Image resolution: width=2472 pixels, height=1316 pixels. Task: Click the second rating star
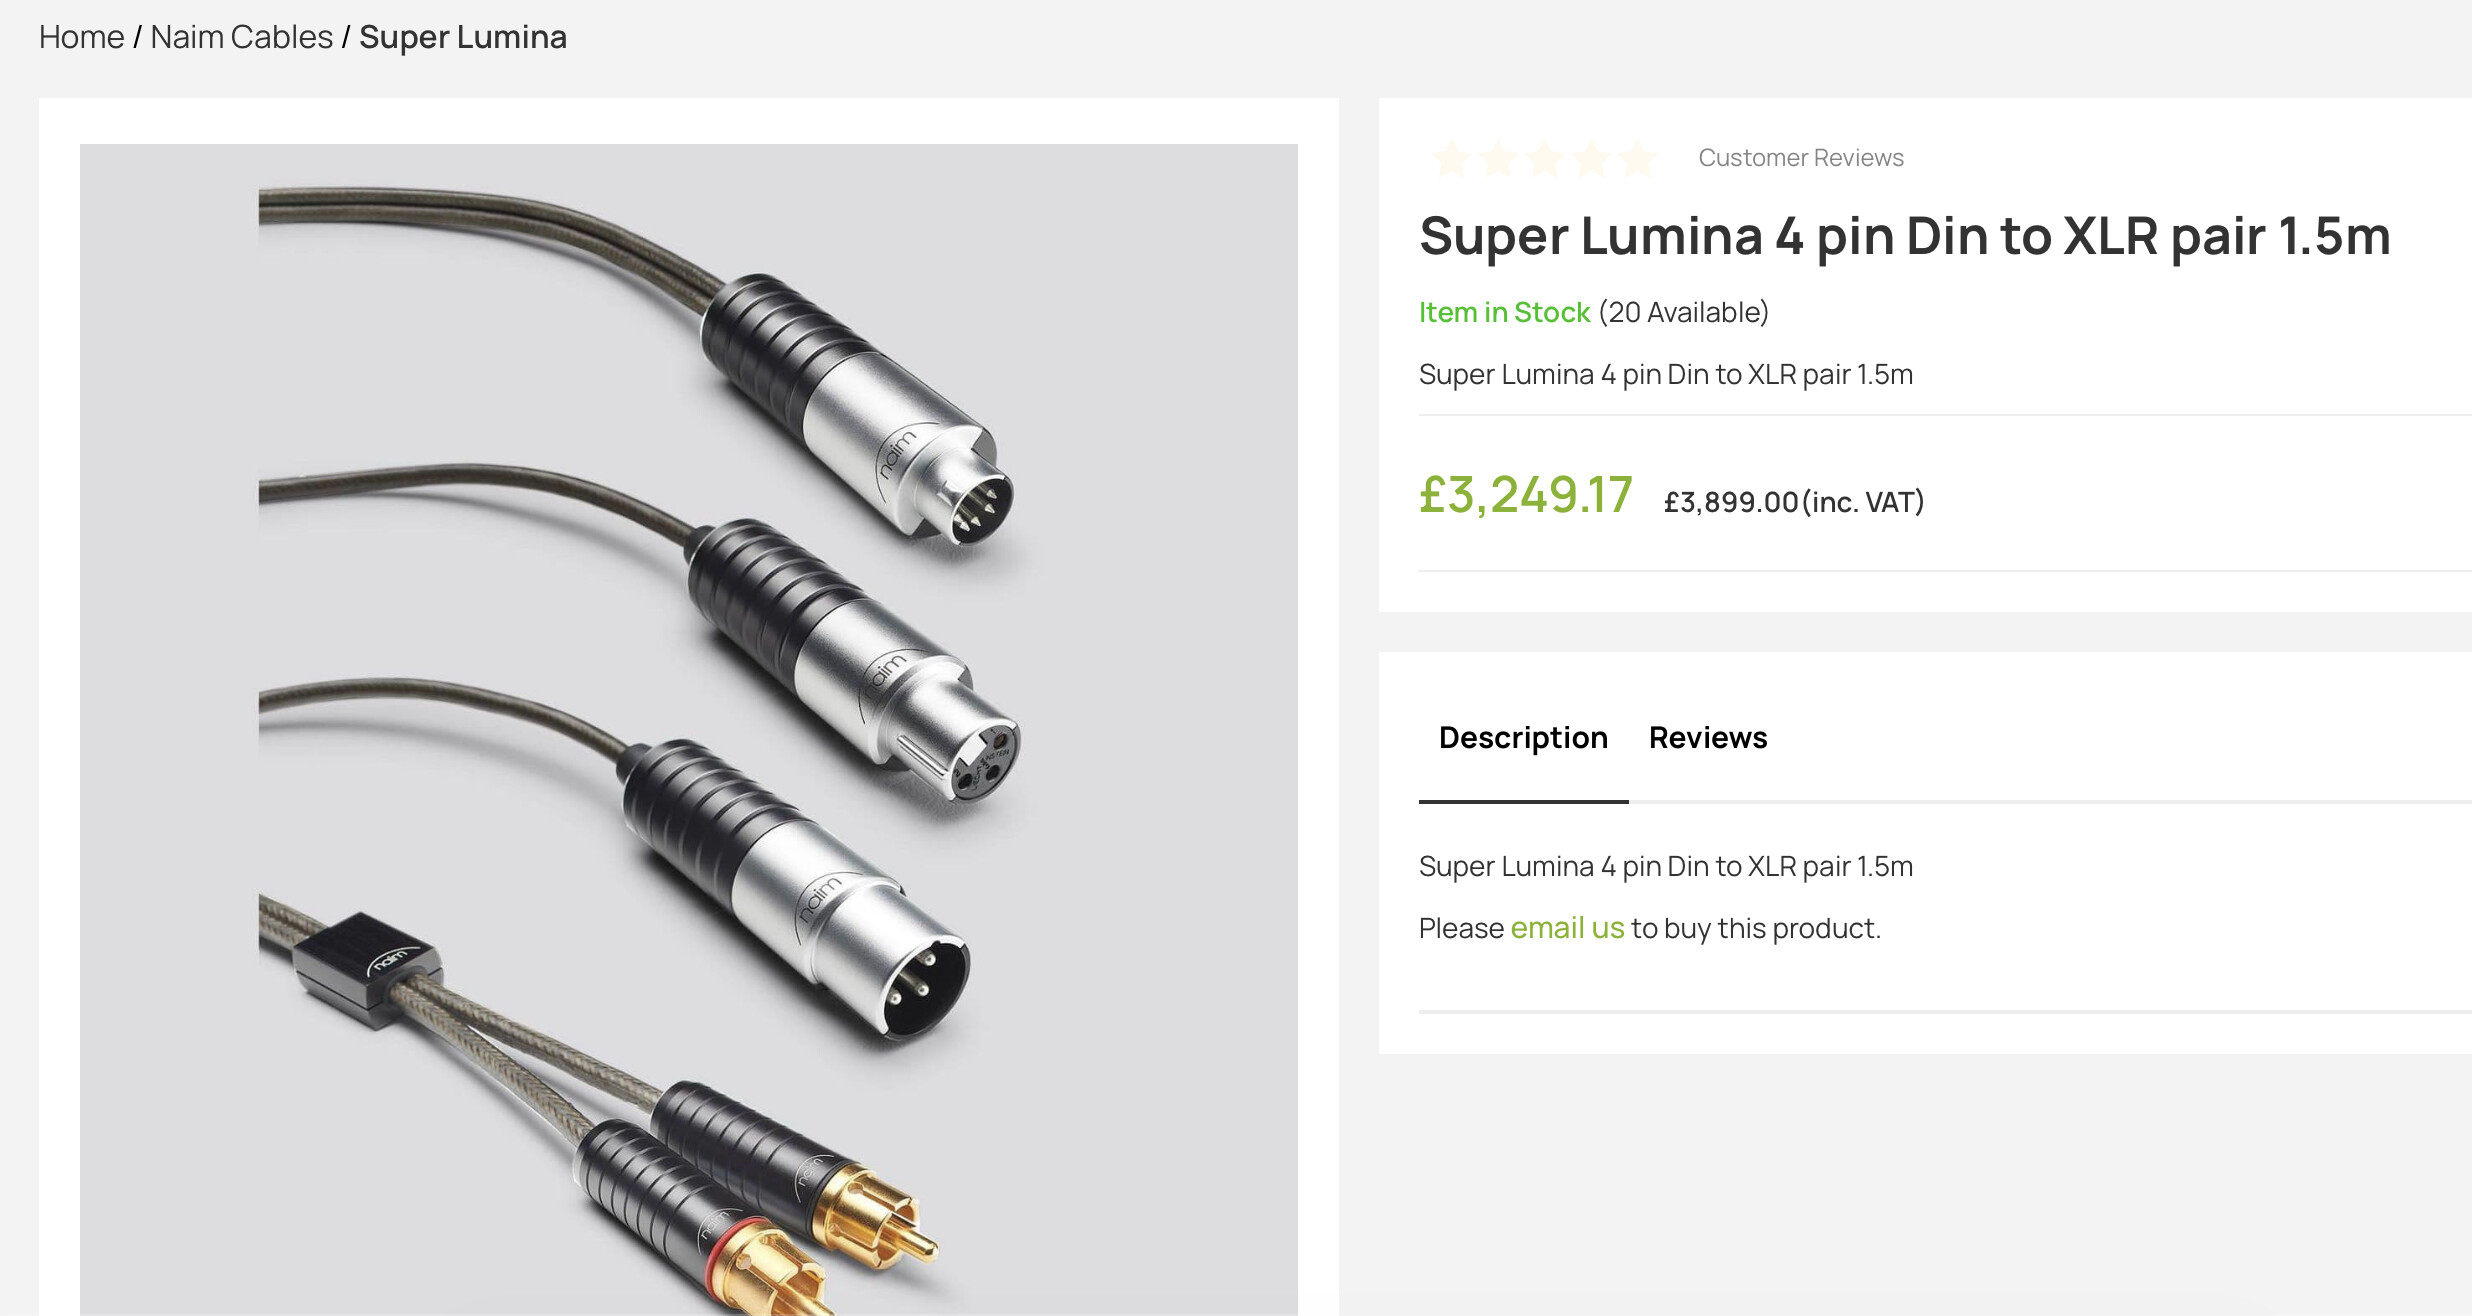pyautogui.click(x=1498, y=159)
